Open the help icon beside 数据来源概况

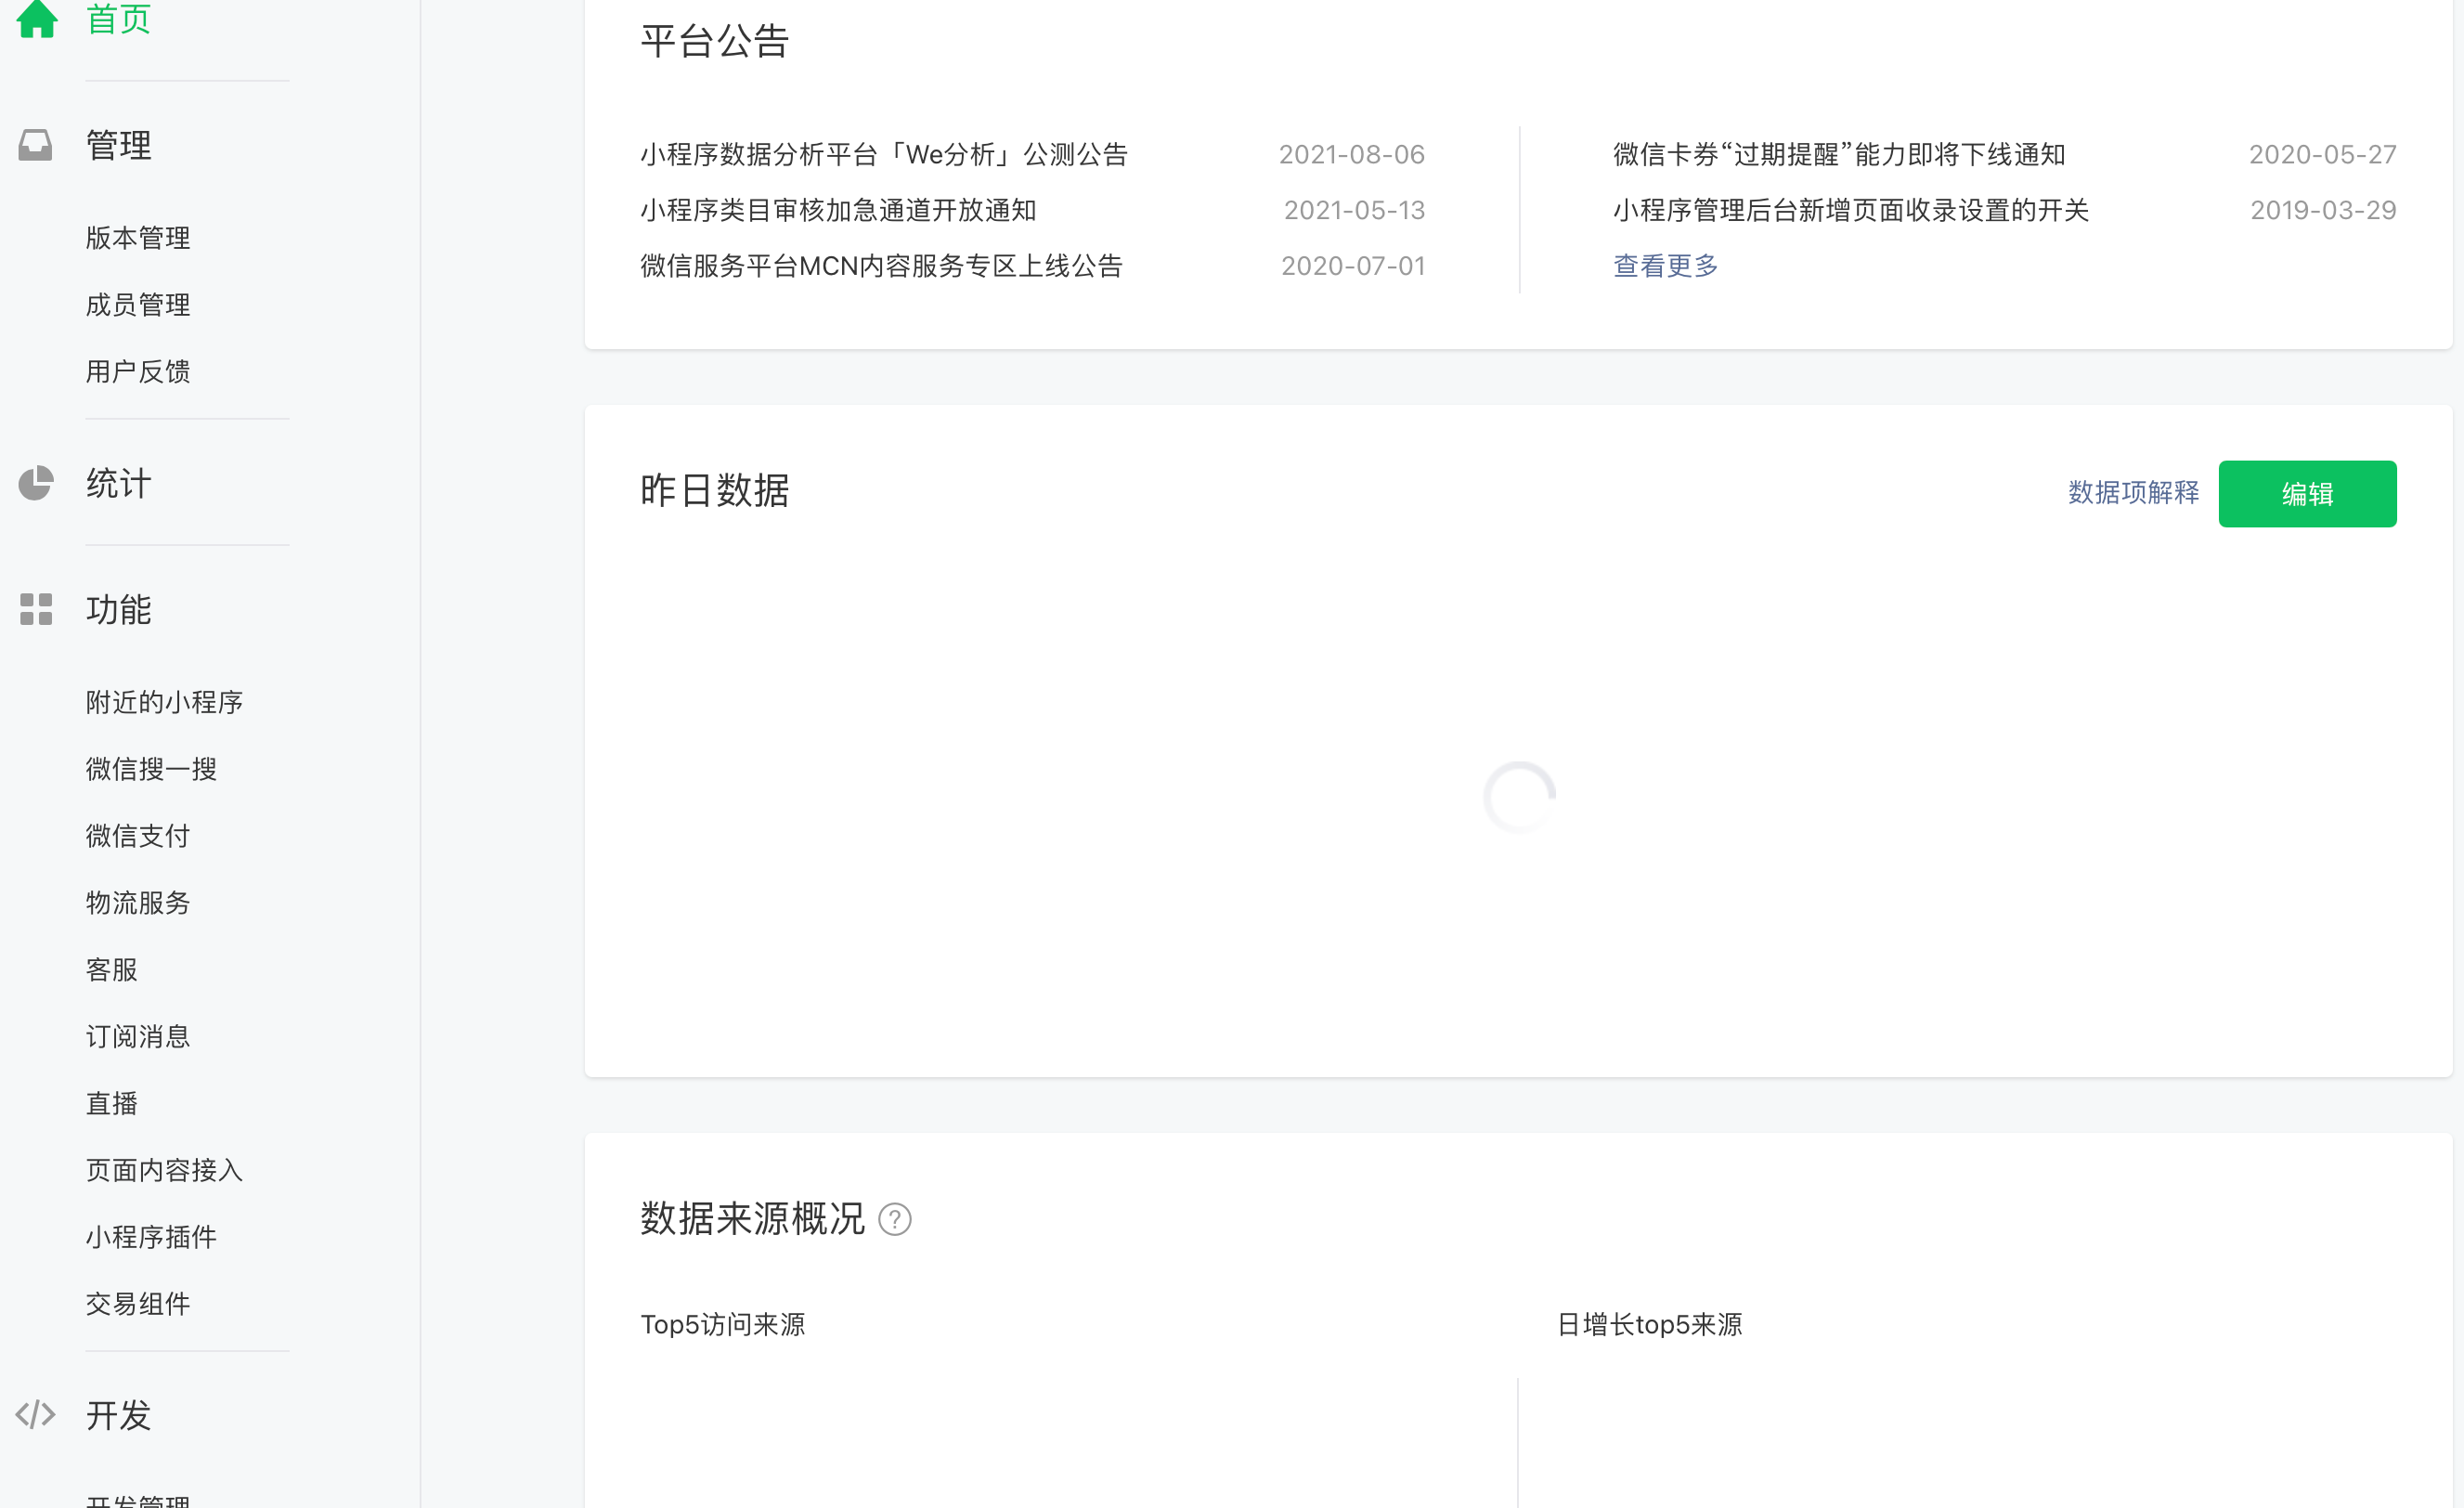[895, 1219]
